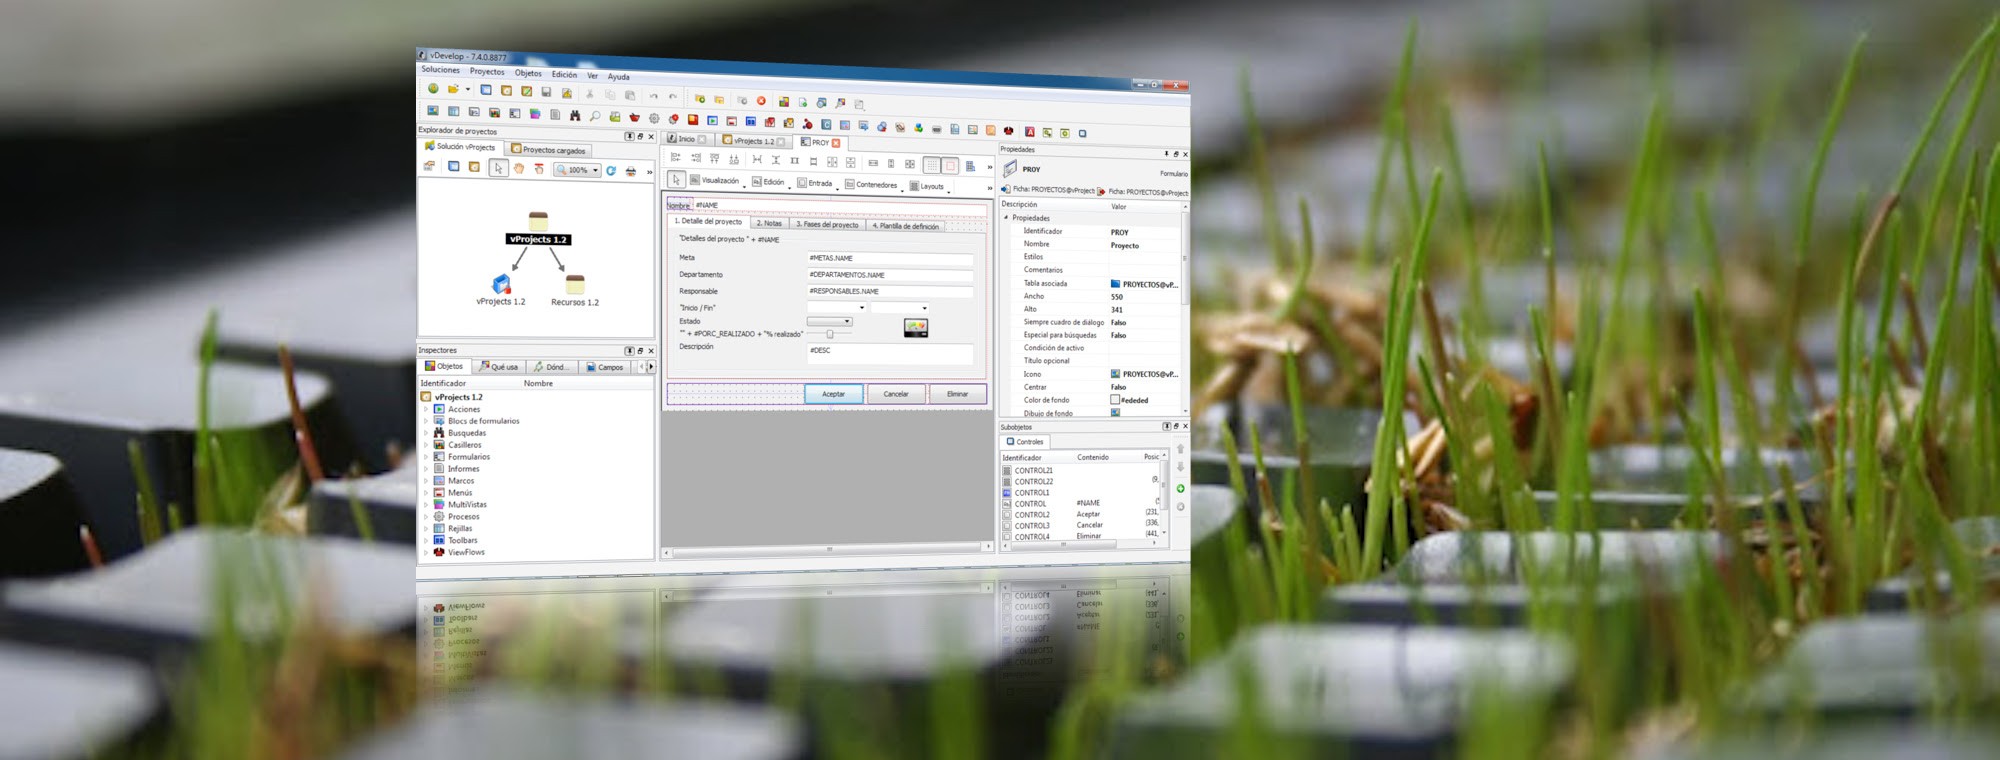Viewport: 2000px width, 760px height.
Task: Click the refresh icon in project explorer
Action: (611, 171)
